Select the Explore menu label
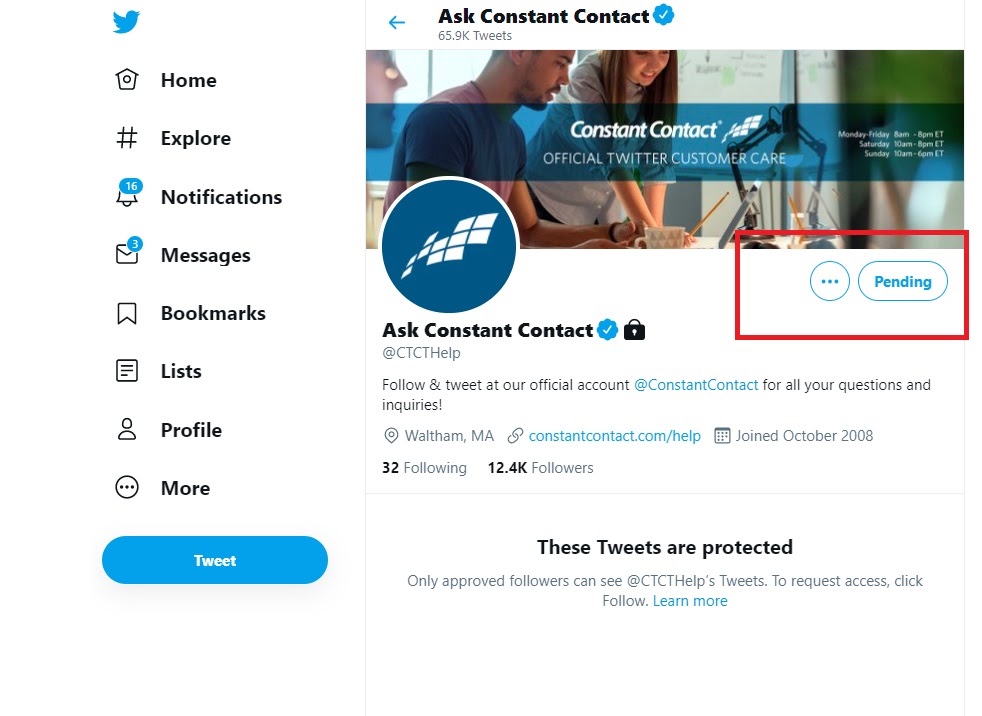This screenshot has width=982, height=716. tap(195, 138)
